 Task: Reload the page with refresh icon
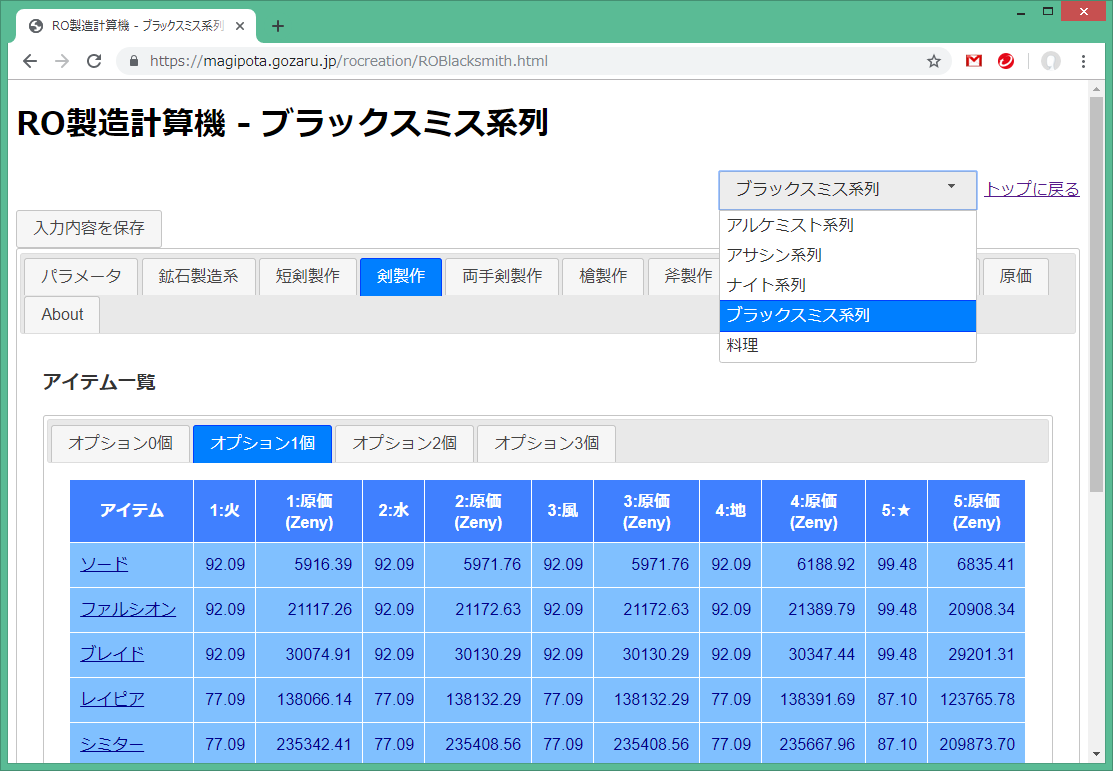pos(94,61)
